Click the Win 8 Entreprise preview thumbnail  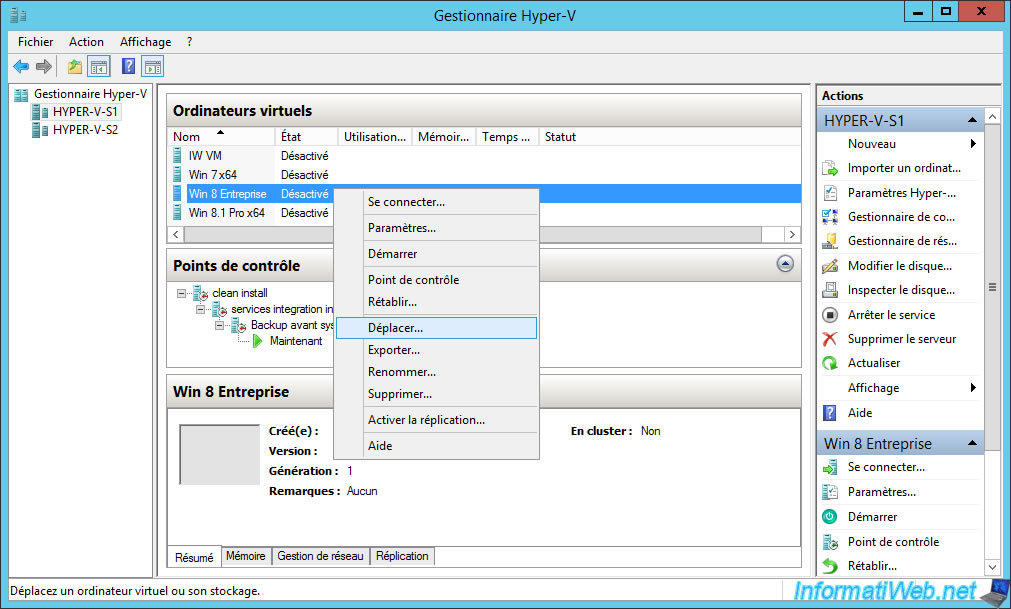220,455
